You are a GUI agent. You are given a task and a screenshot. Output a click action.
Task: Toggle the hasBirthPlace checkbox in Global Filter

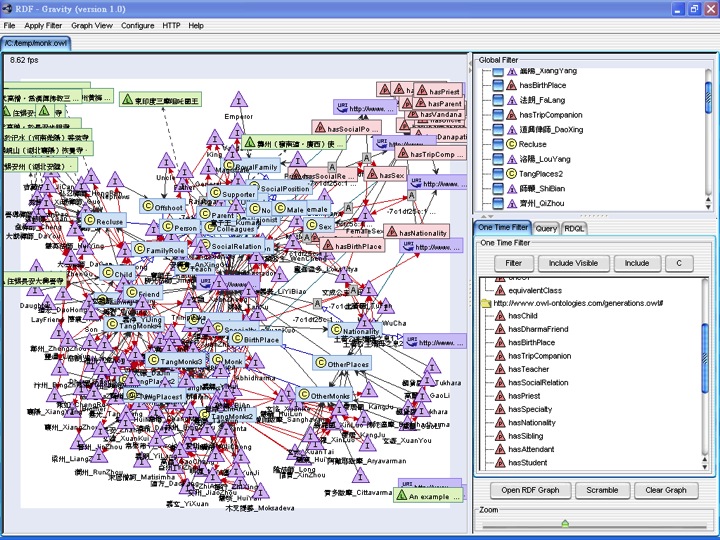pyautogui.click(x=498, y=85)
